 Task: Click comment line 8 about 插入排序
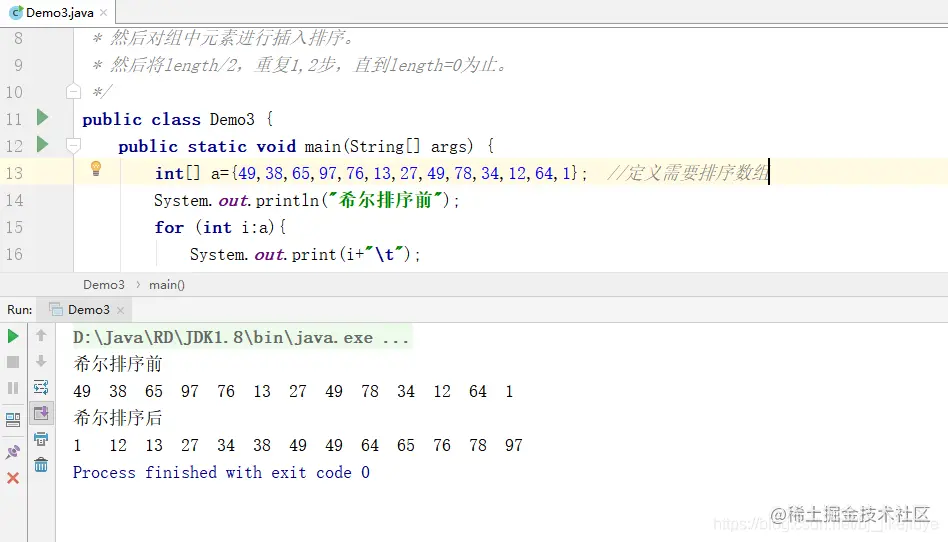pyautogui.click(x=222, y=38)
